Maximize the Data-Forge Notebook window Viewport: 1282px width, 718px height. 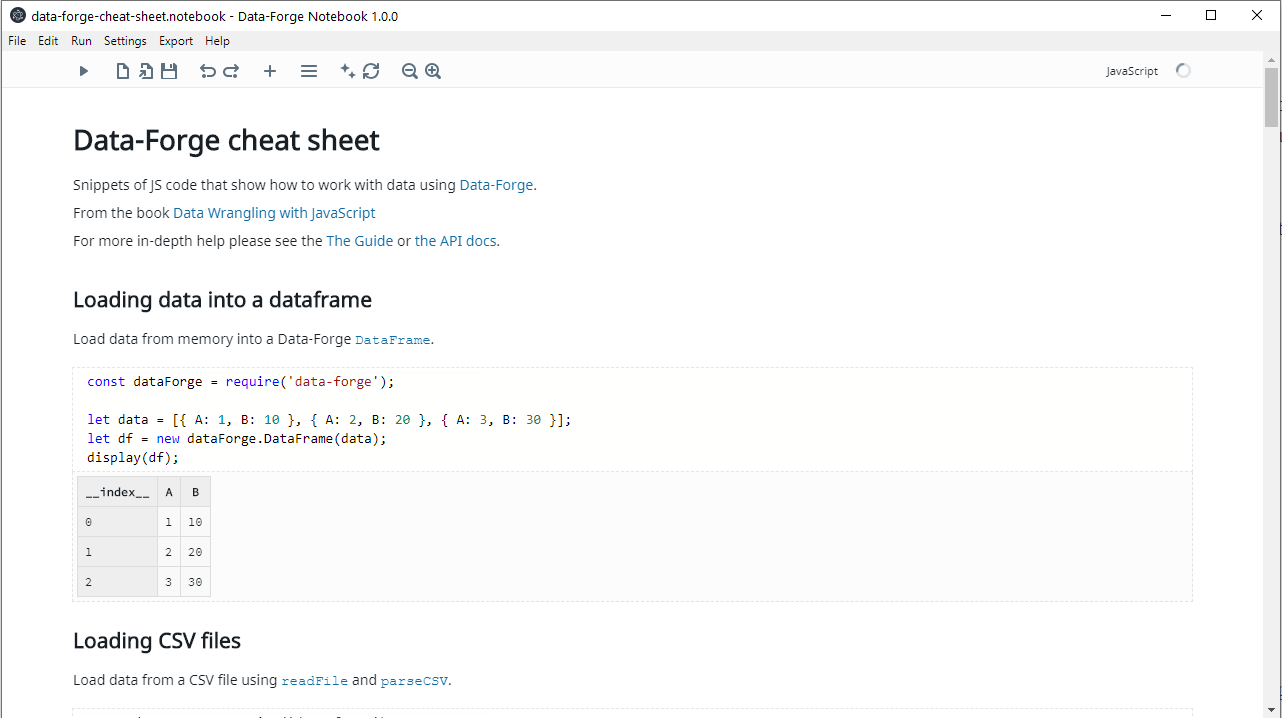1212,15
